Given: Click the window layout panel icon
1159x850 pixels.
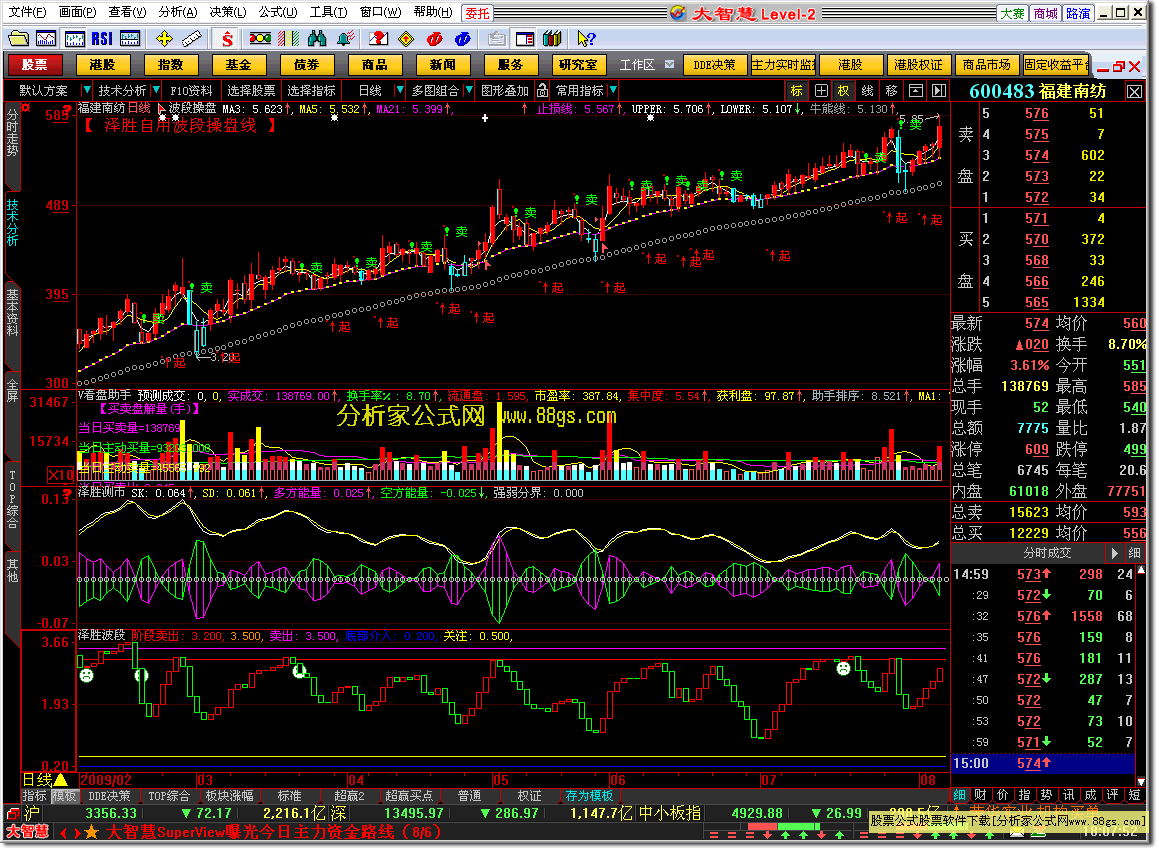Looking at the screenshot, I should coord(525,38).
